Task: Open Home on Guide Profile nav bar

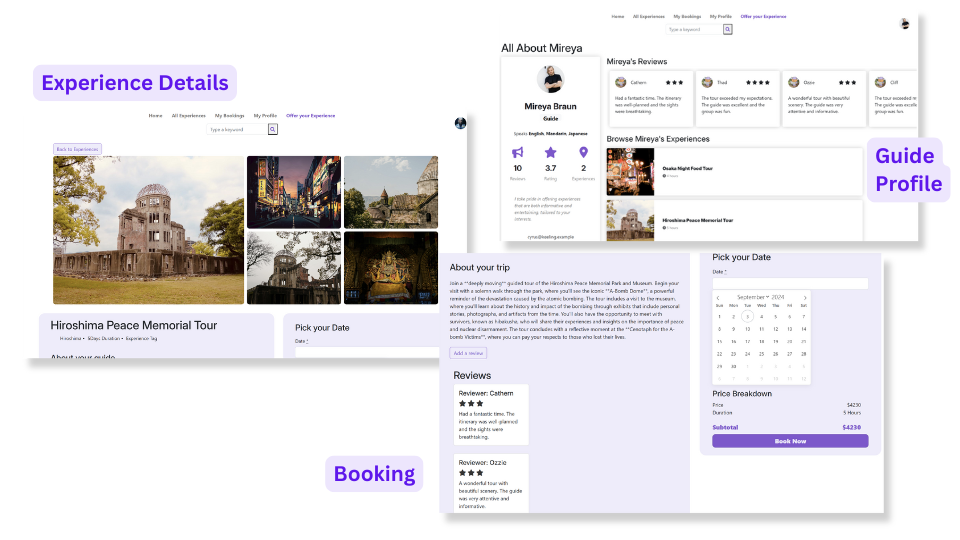Action: coord(618,17)
